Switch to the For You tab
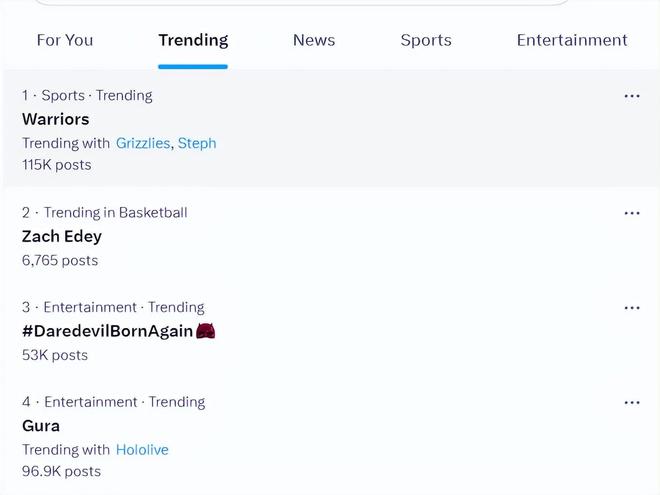Viewport: 660px width, 495px height. (x=65, y=40)
